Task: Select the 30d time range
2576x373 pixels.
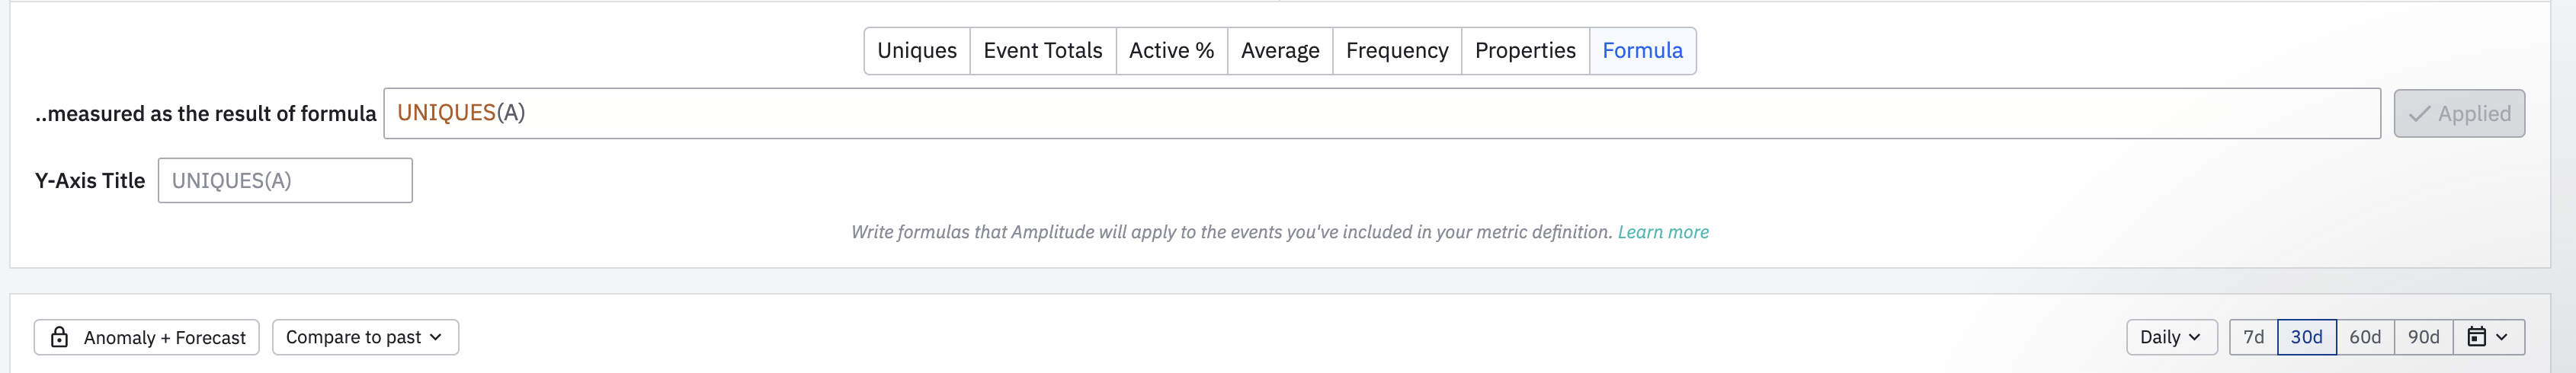Action: click(2306, 337)
